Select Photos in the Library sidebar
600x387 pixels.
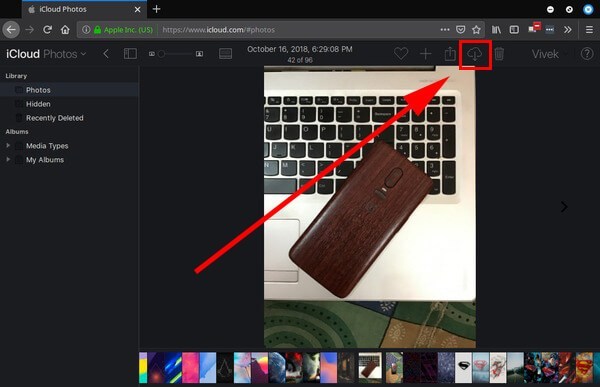click(x=69, y=90)
